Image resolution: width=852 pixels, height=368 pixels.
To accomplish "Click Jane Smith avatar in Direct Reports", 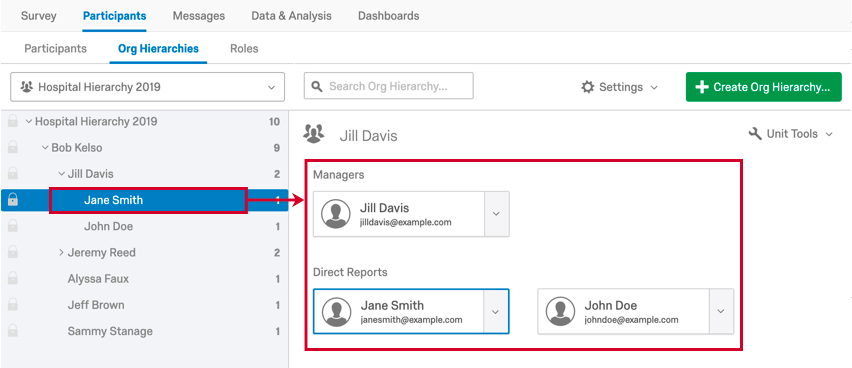I will click(x=336, y=311).
